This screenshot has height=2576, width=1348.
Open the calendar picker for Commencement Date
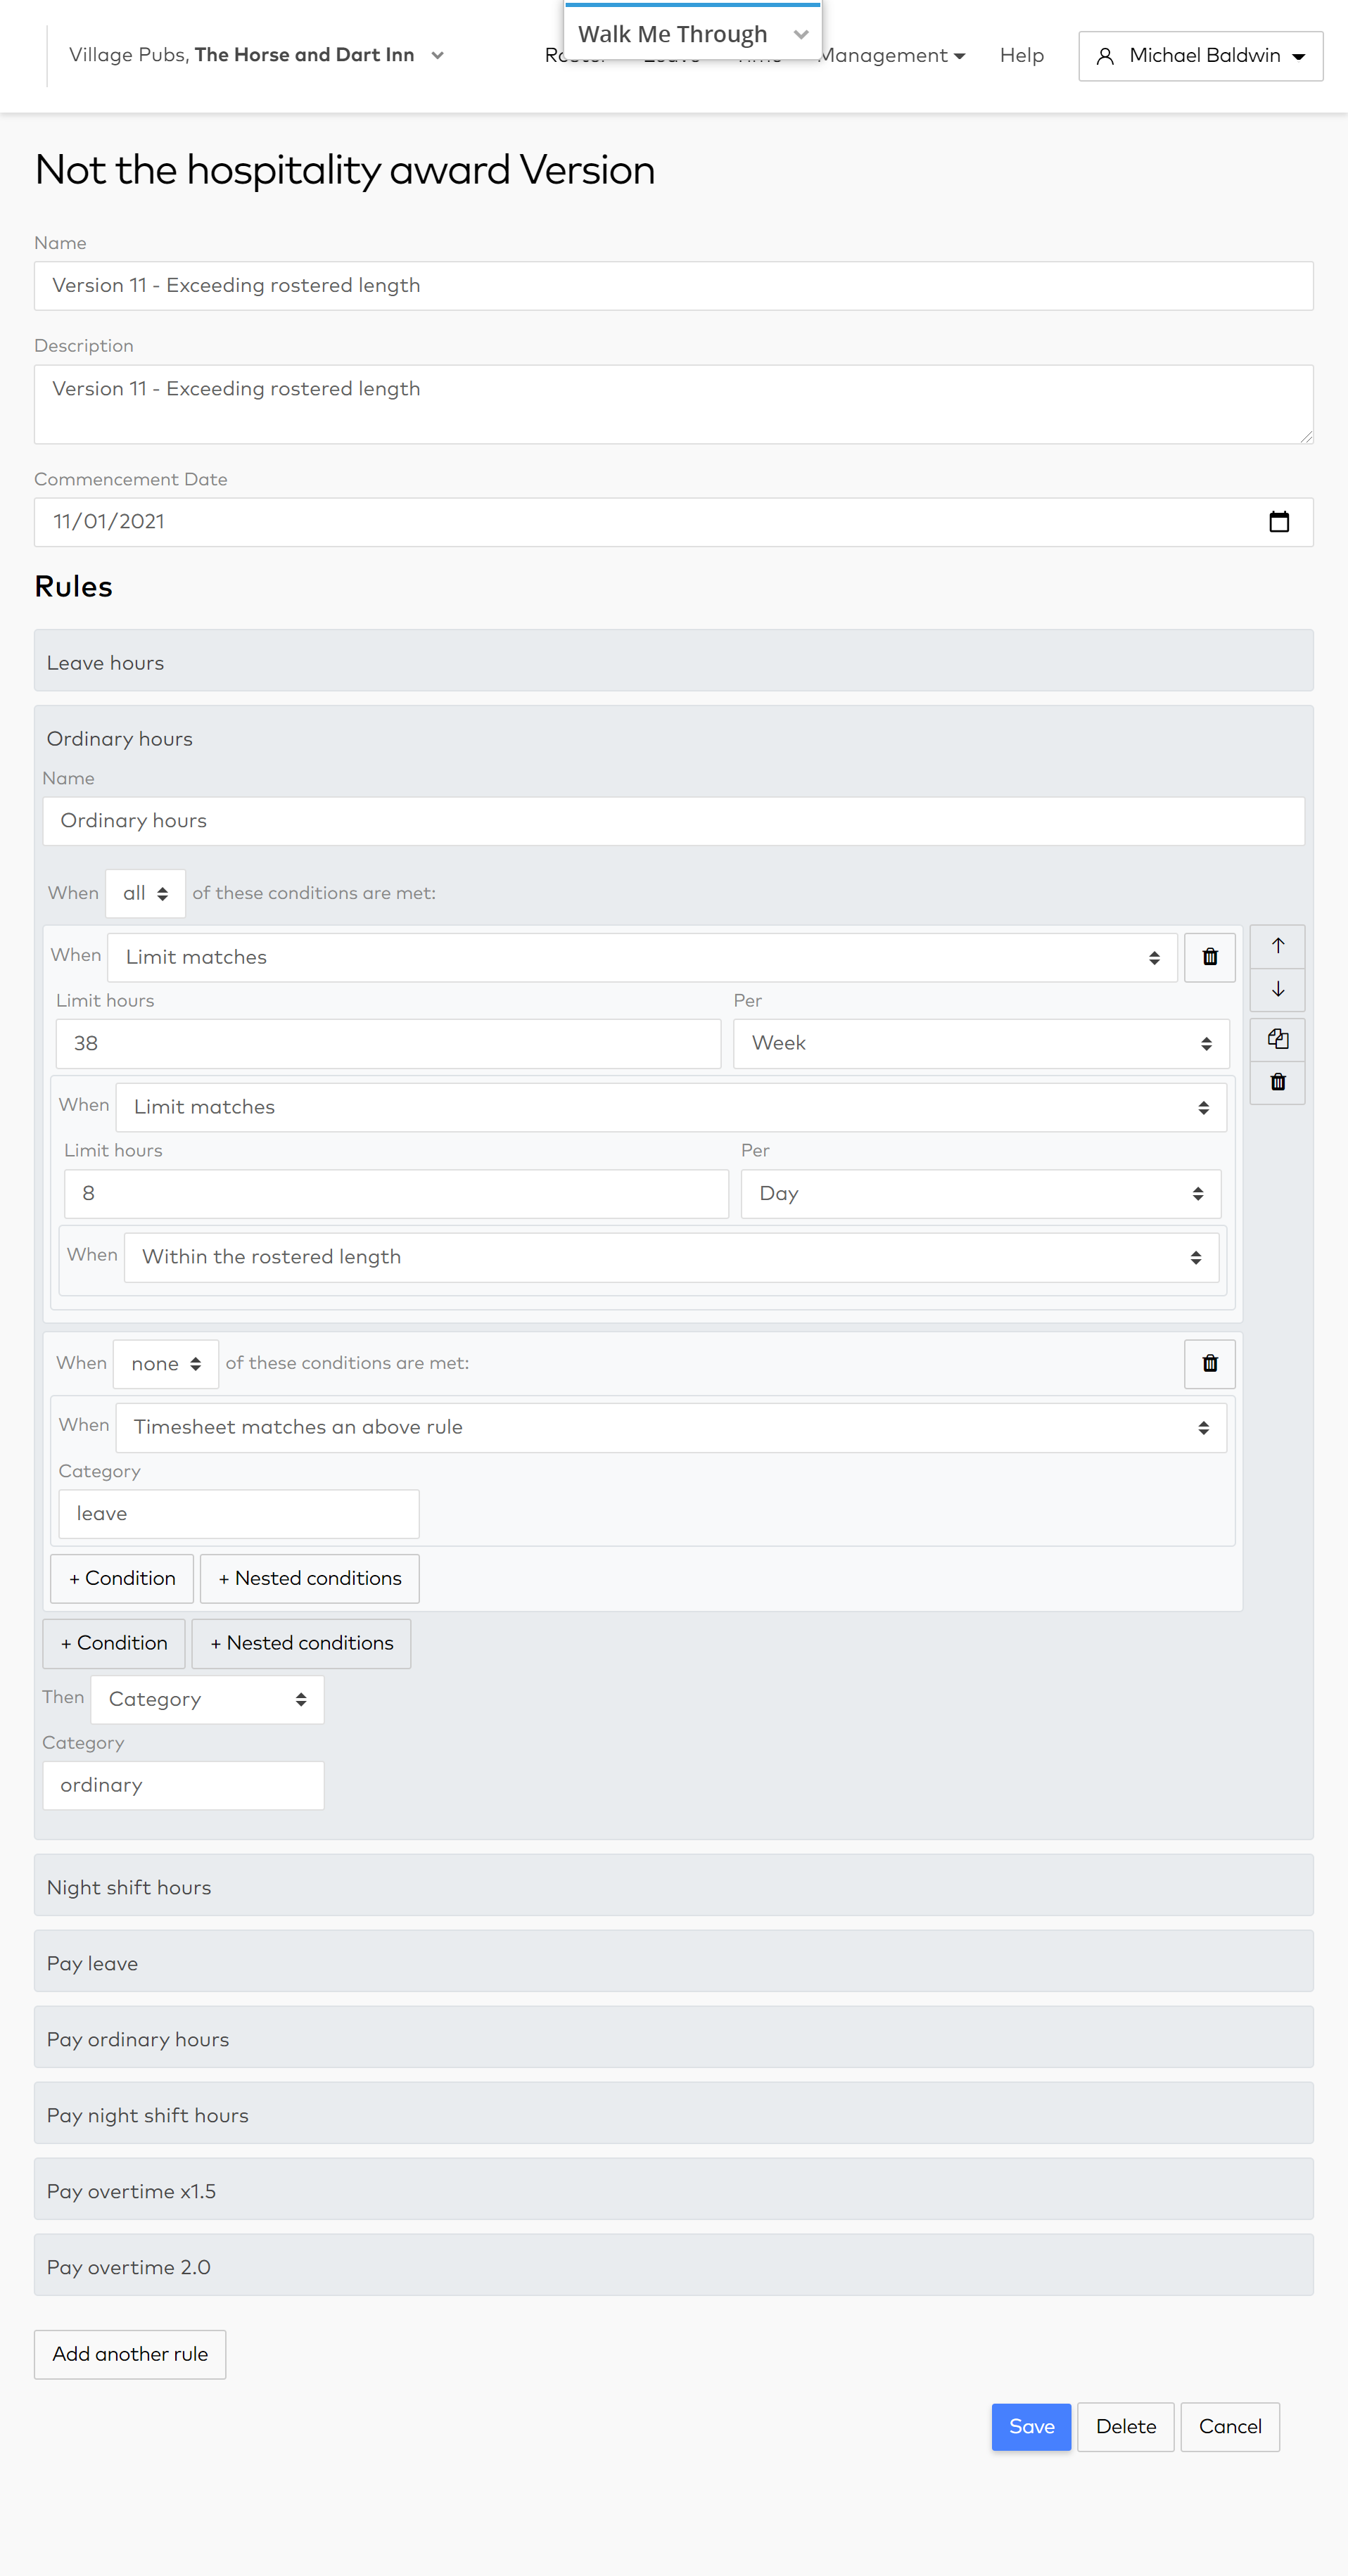click(x=1278, y=522)
